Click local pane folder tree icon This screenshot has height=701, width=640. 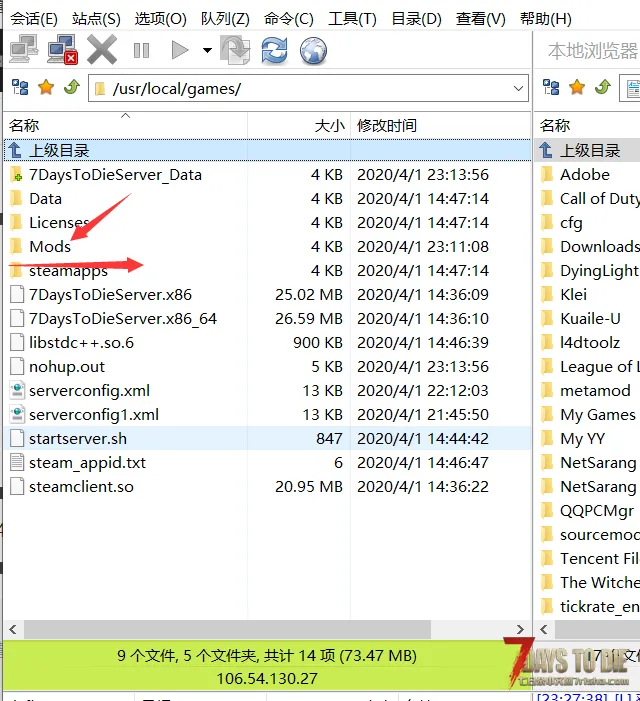[x=551, y=87]
